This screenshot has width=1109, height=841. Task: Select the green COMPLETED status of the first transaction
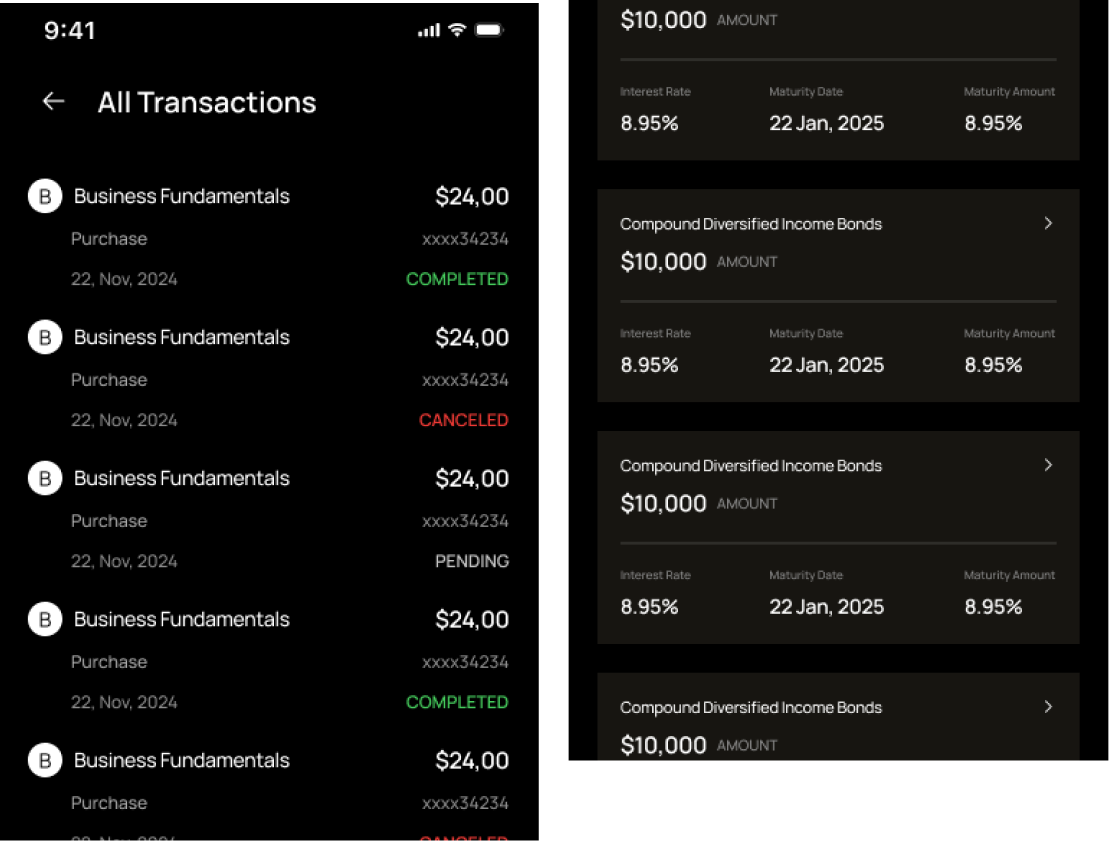pos(457,279)
